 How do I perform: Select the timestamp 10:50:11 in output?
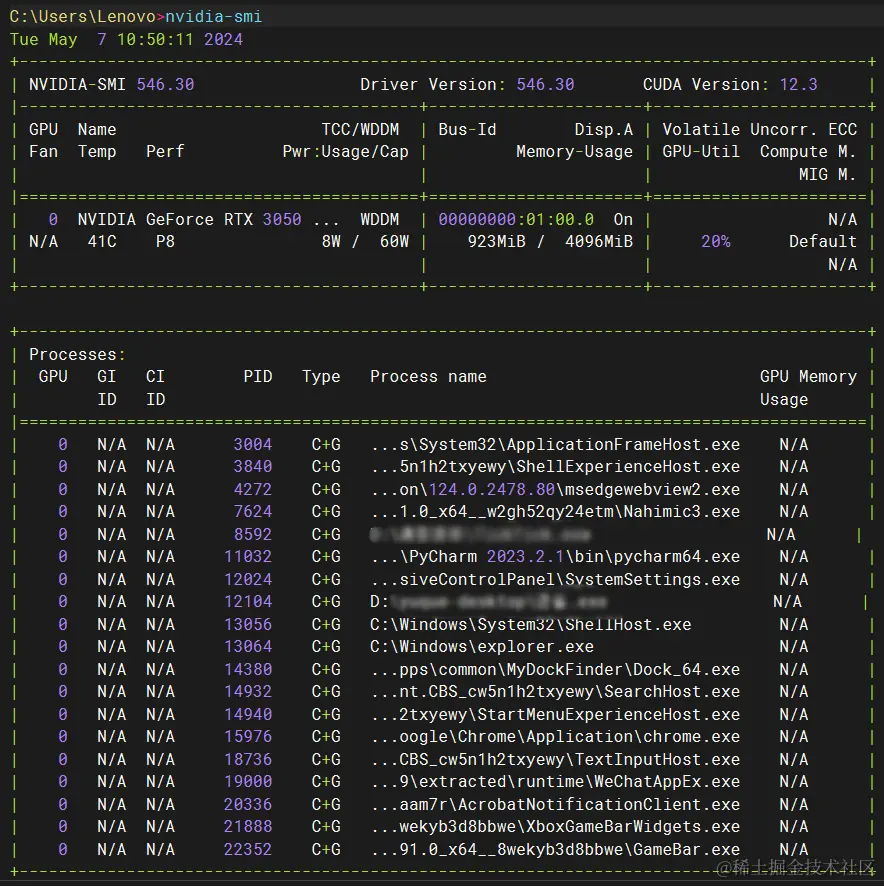pyautogui.click(x=155, y=40)
